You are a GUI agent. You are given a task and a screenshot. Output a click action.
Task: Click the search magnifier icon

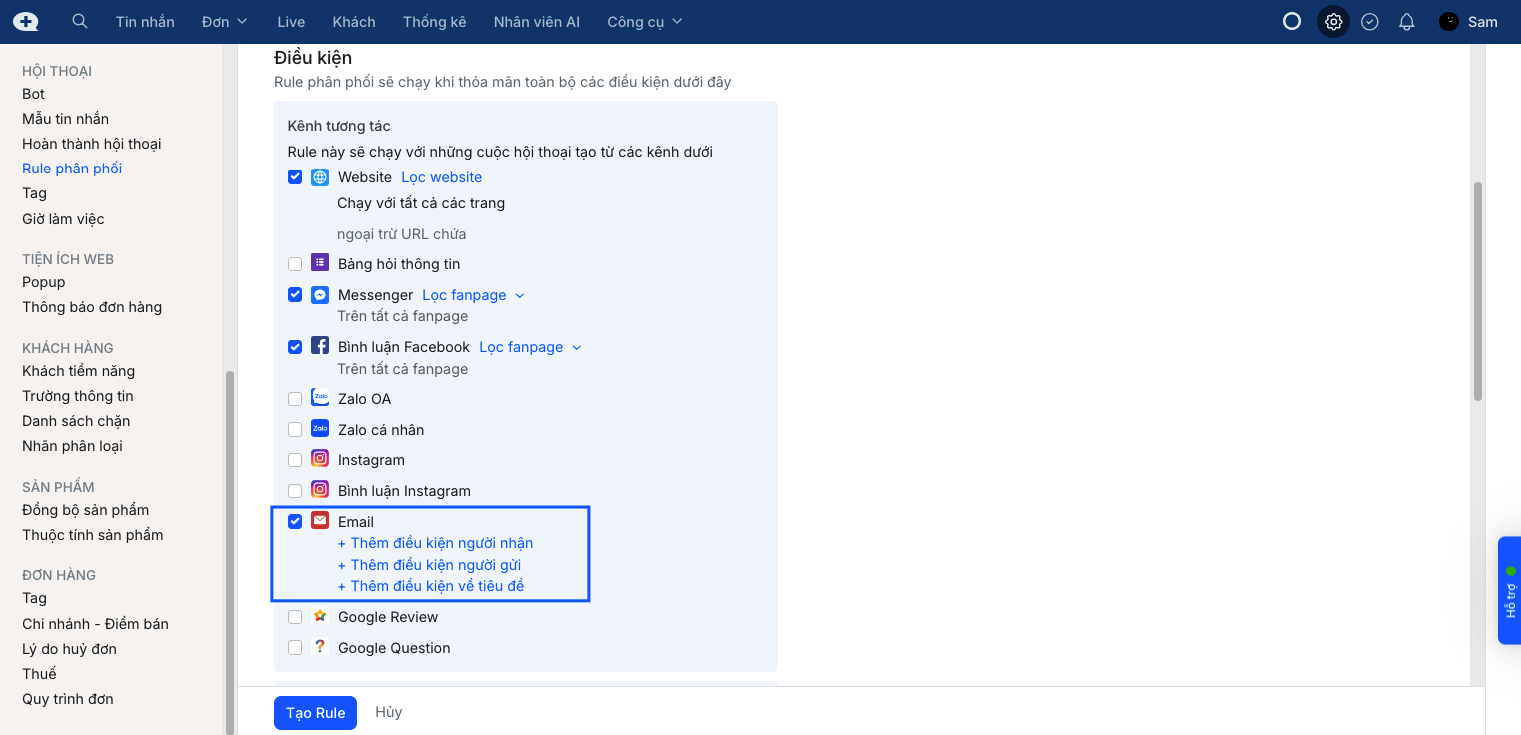tap(80, 21)
